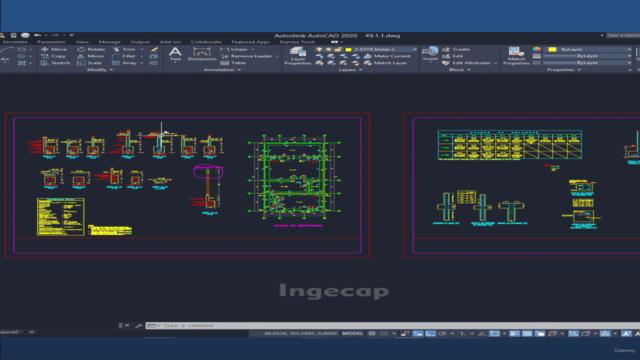The image size is (640, 360).
Task: Click the command line input field
Action: [x=392, y=326]
